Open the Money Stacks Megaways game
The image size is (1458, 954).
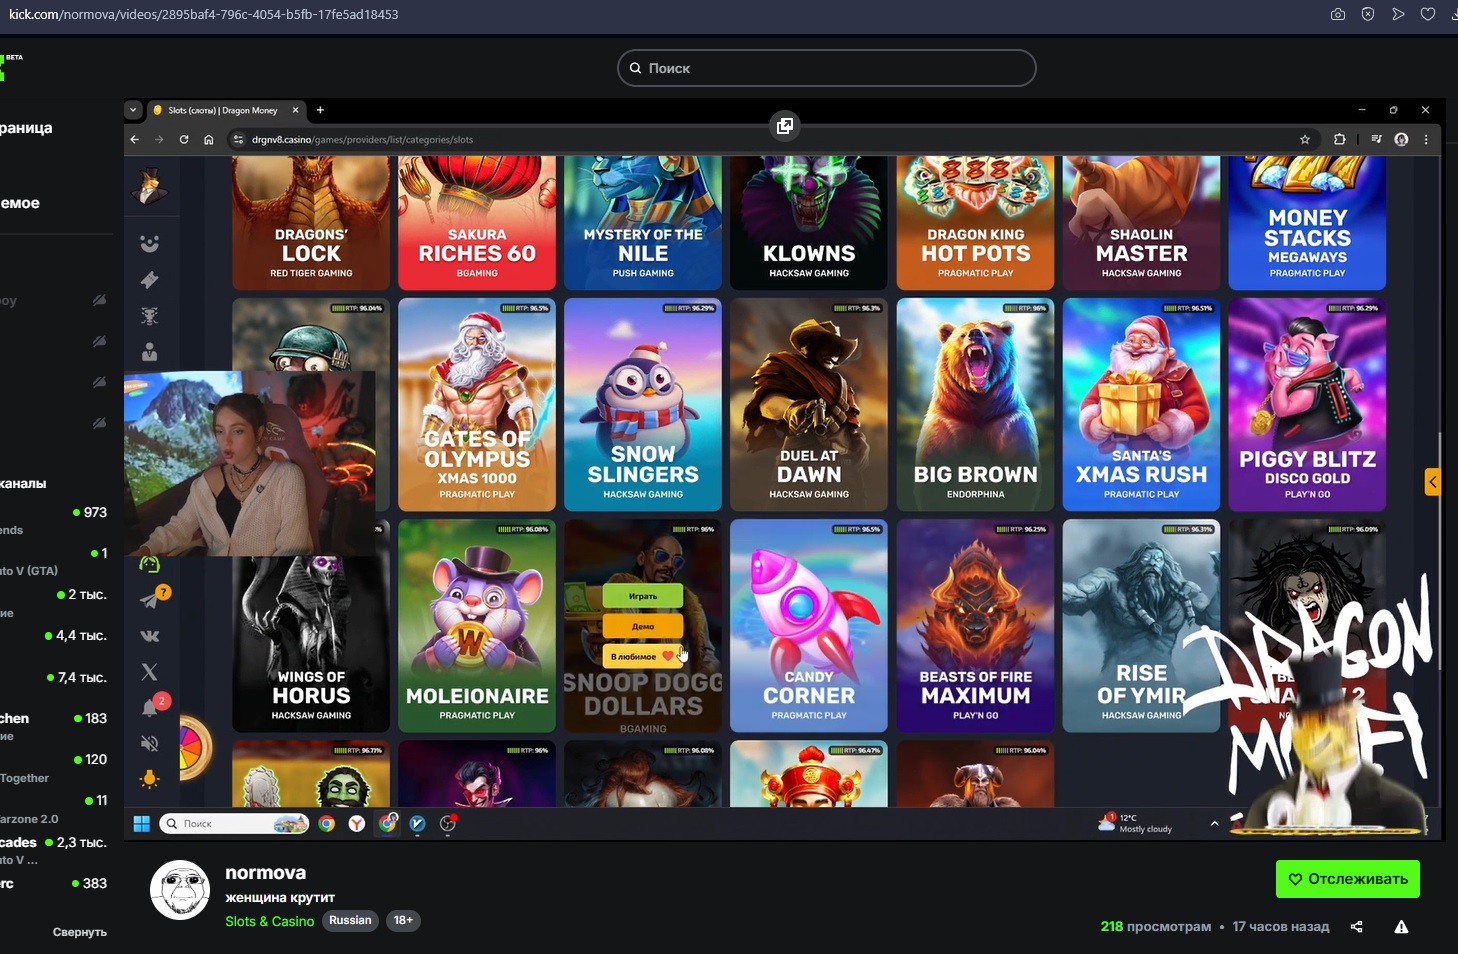1307,222
